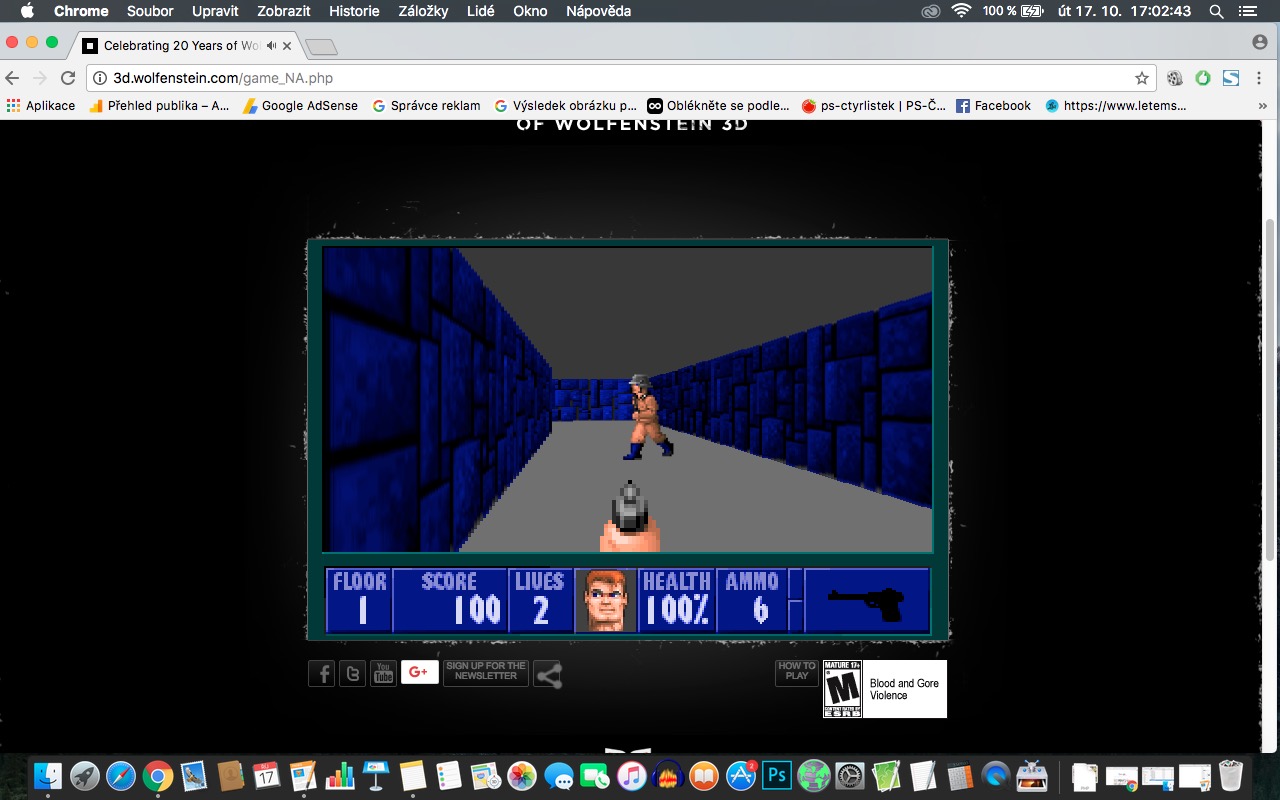Open the ps-ctyrlistek bookmark
1280x800 pixels.
(x=873, y=105)
